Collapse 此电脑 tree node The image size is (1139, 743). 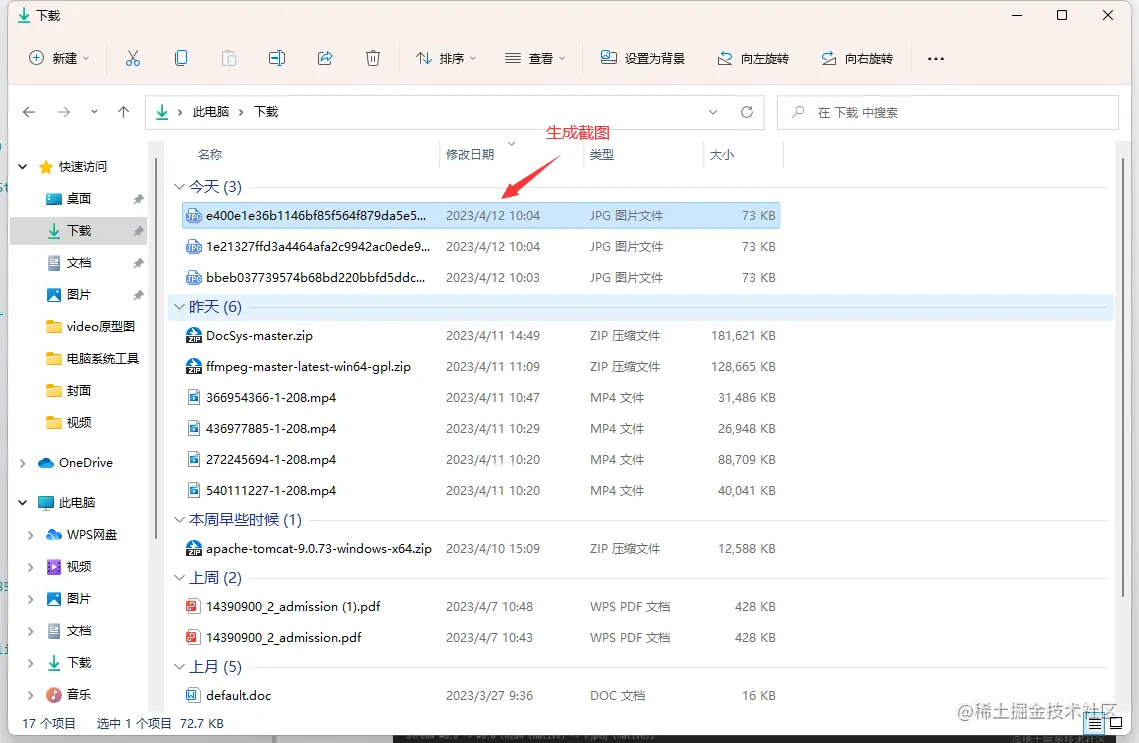click(23, 503)
